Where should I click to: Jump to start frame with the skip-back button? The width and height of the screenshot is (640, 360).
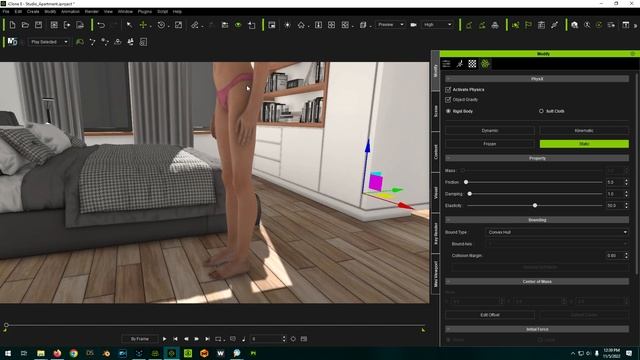click(x=175, y=339)
